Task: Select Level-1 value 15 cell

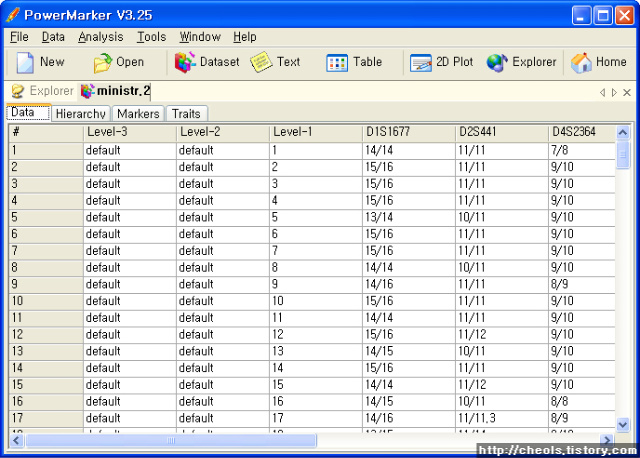Action: tap(316, 385)
